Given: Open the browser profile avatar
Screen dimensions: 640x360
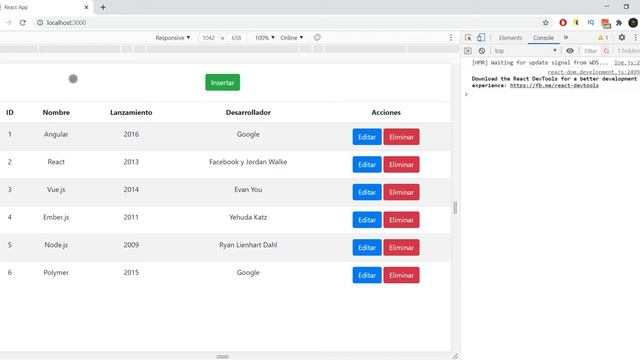Looking at the screenshot, I should click(633, 23).
